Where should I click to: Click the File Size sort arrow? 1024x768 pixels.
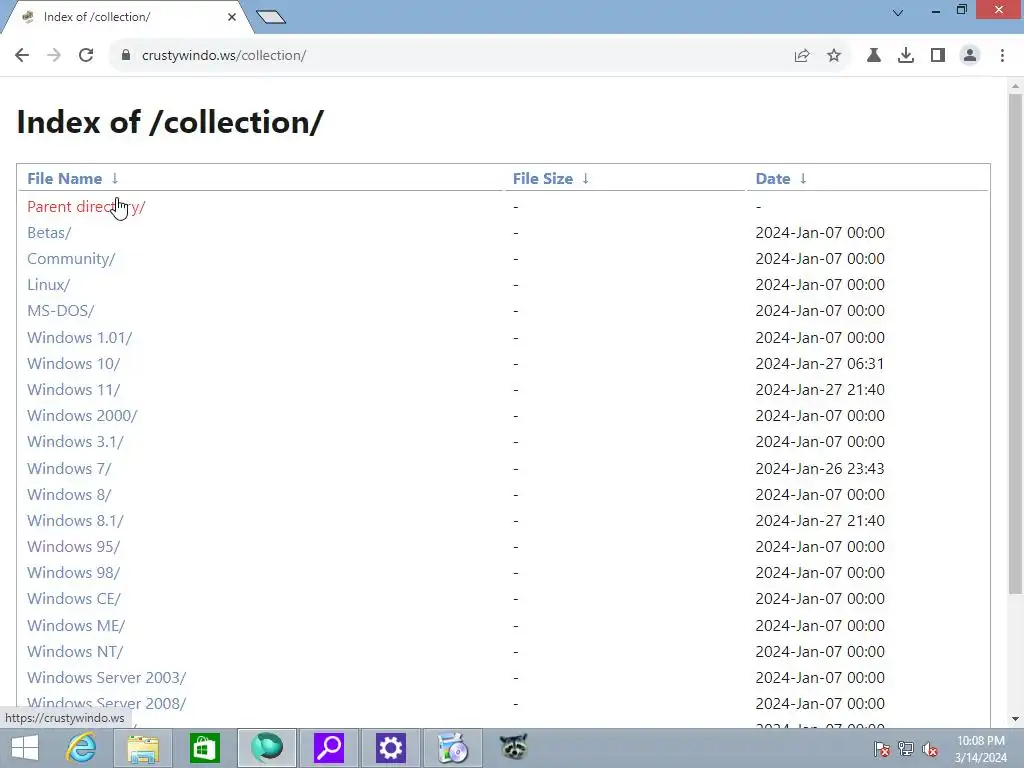586,178
